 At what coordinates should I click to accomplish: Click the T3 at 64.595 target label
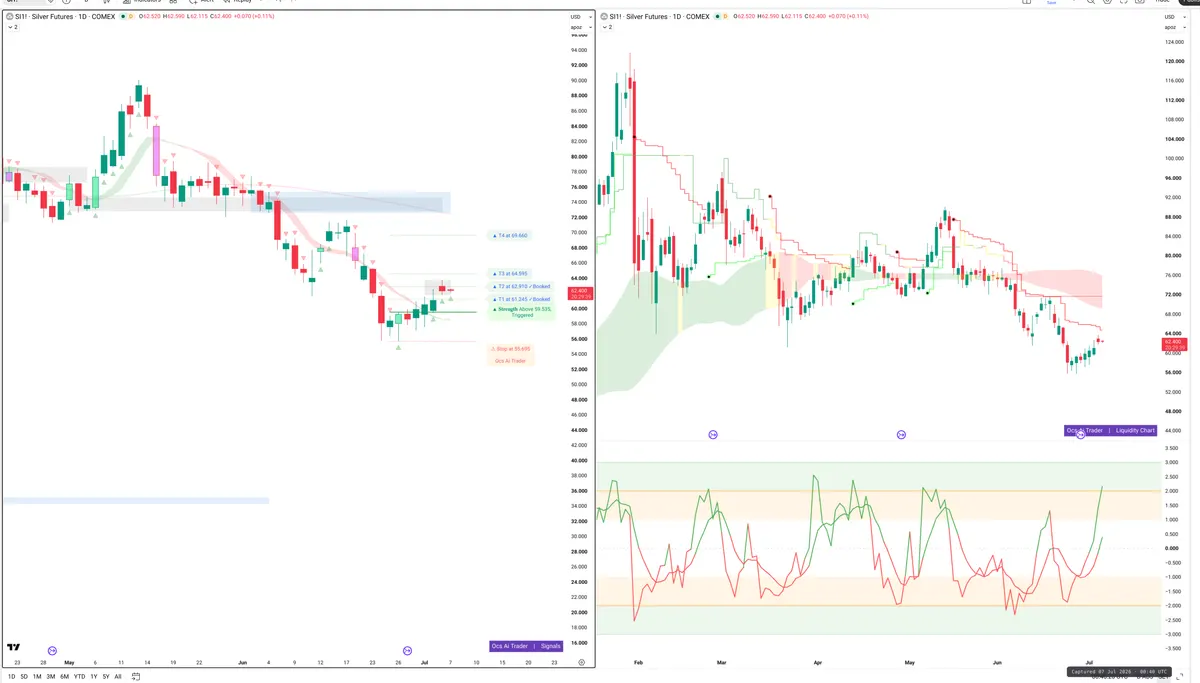pyautogui.click(x=511, y=273)
